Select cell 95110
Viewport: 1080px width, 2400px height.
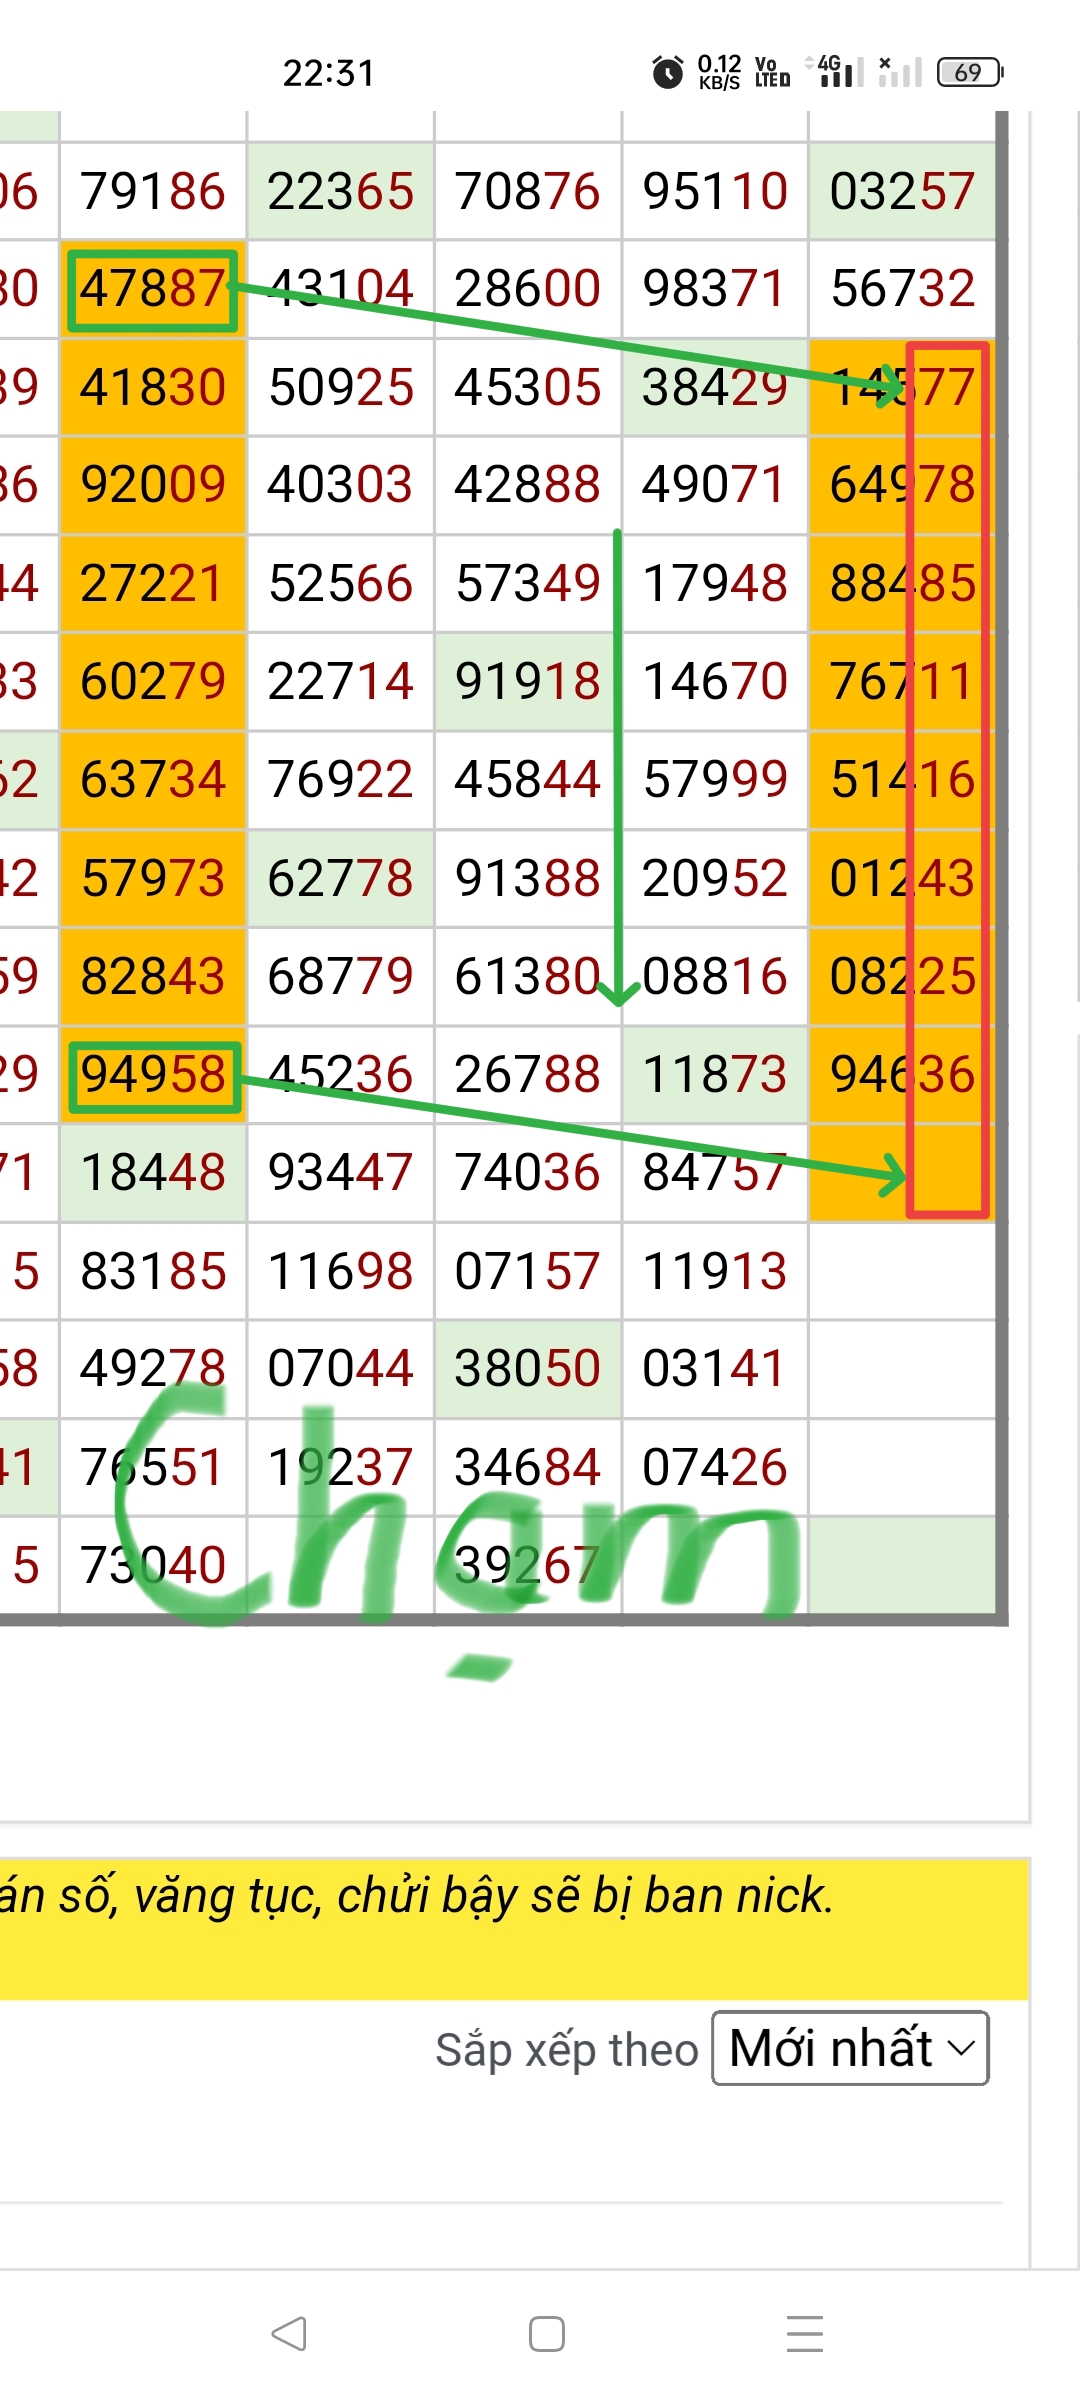(x=715, y=191)
